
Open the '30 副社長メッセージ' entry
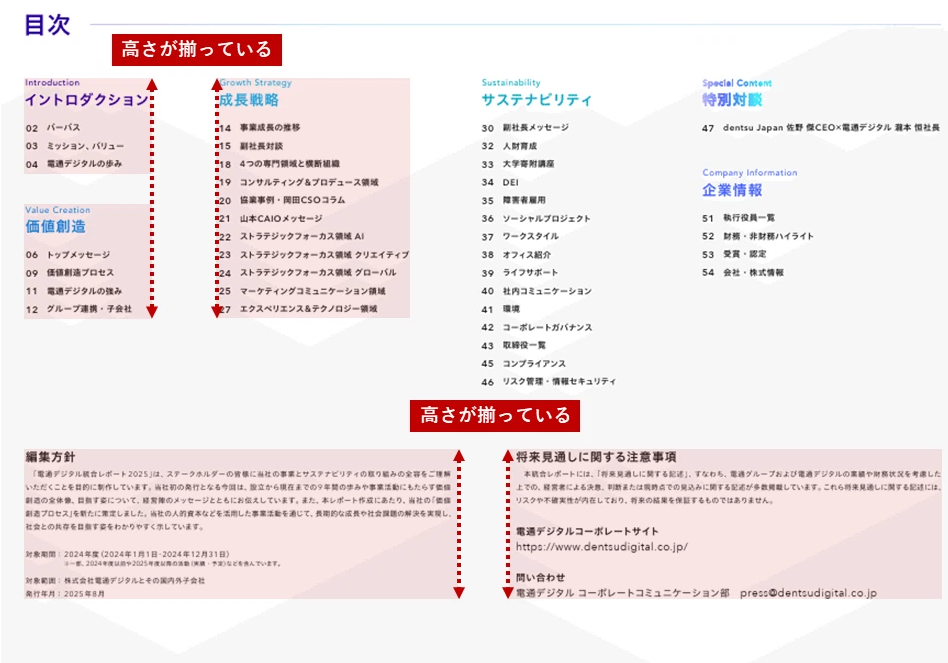[525, 128]
